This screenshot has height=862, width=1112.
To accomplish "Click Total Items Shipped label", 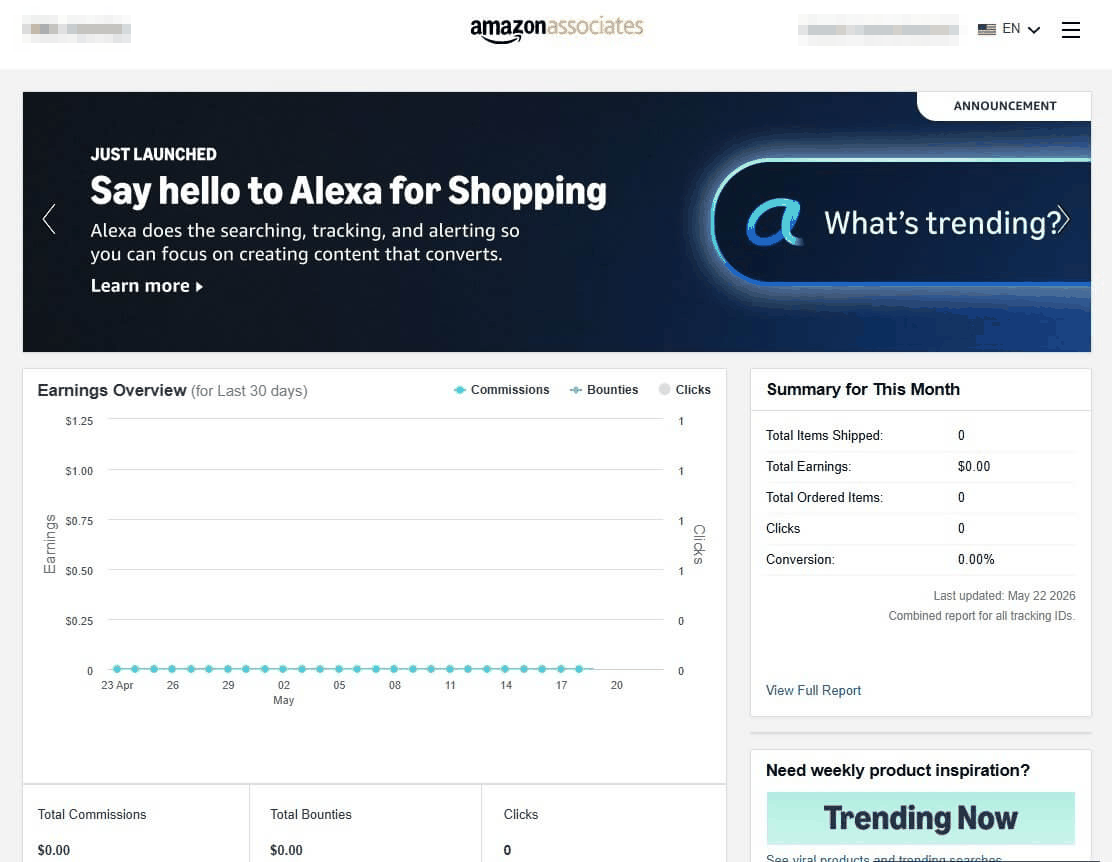I will pyautogui.click(x=824, y=436).
